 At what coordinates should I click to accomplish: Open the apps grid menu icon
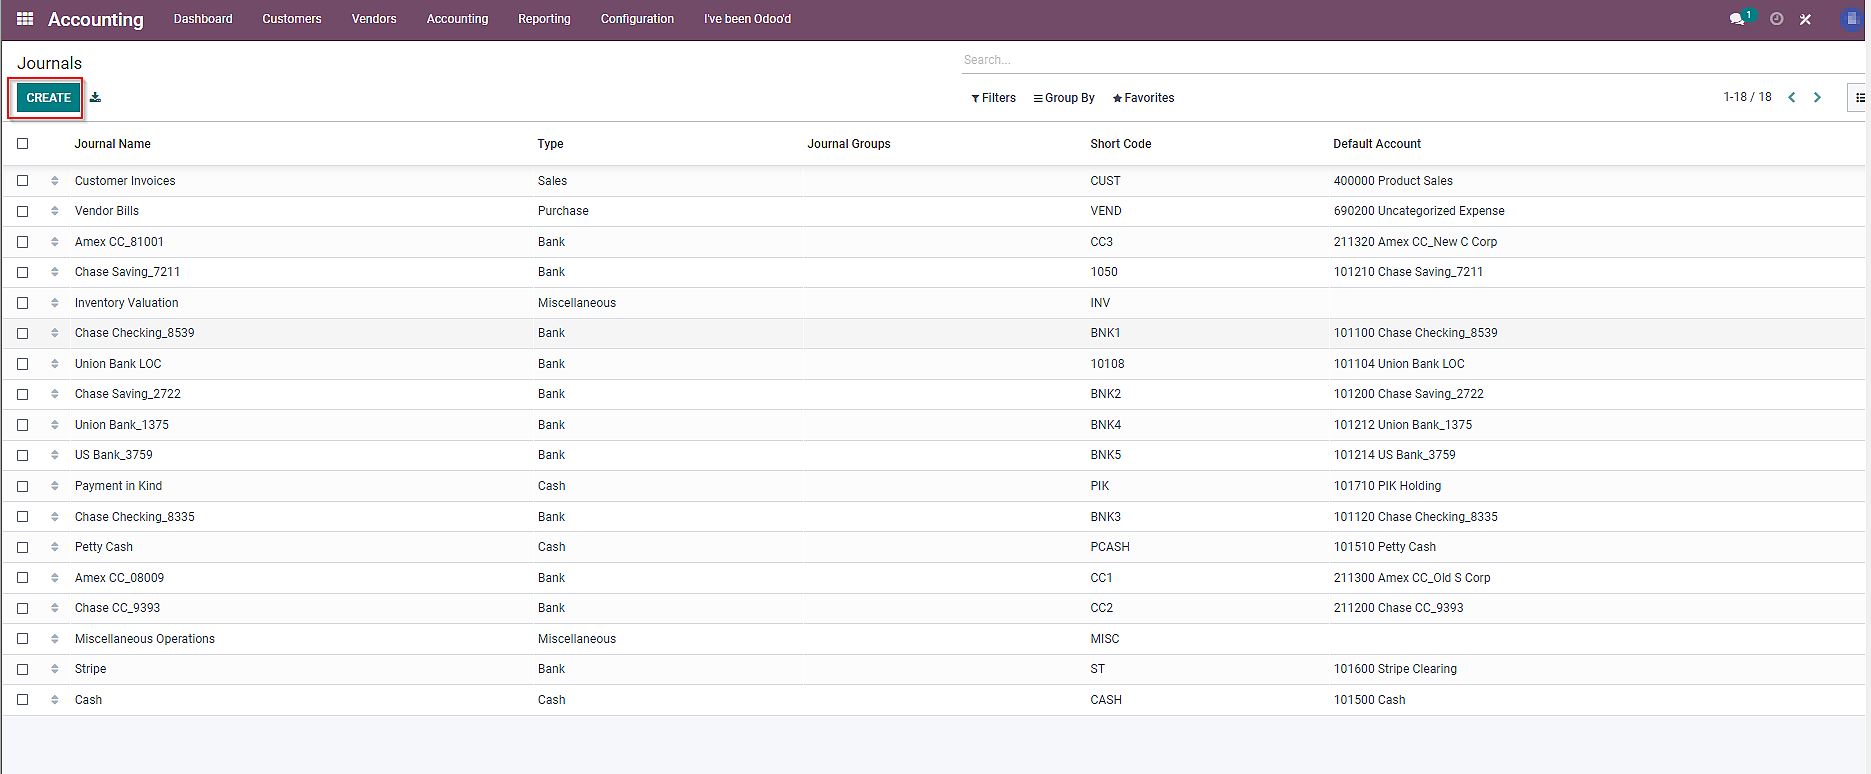point(25,19)
